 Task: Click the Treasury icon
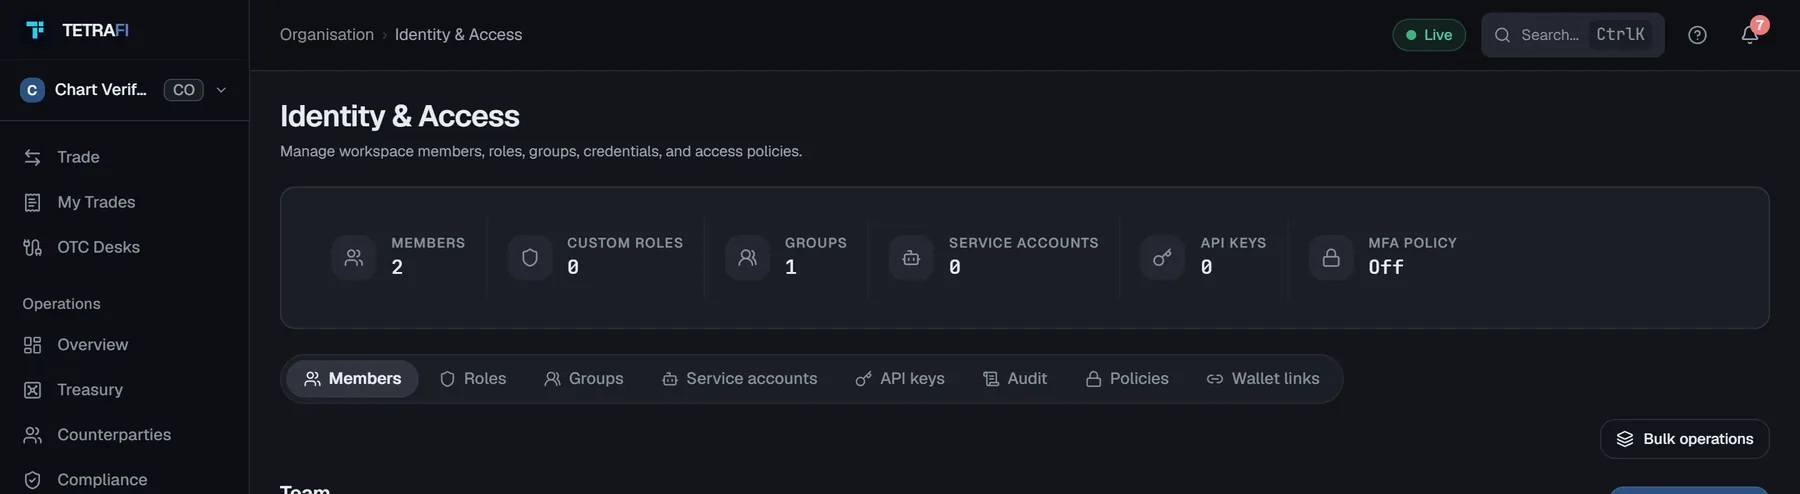click(x=33, y=390)
